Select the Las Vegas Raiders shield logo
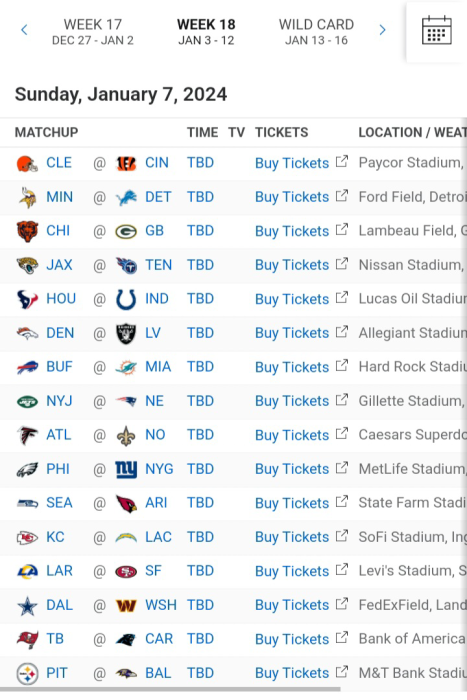Viewport: 467px width, 700px height. click(x=126, y=333)
